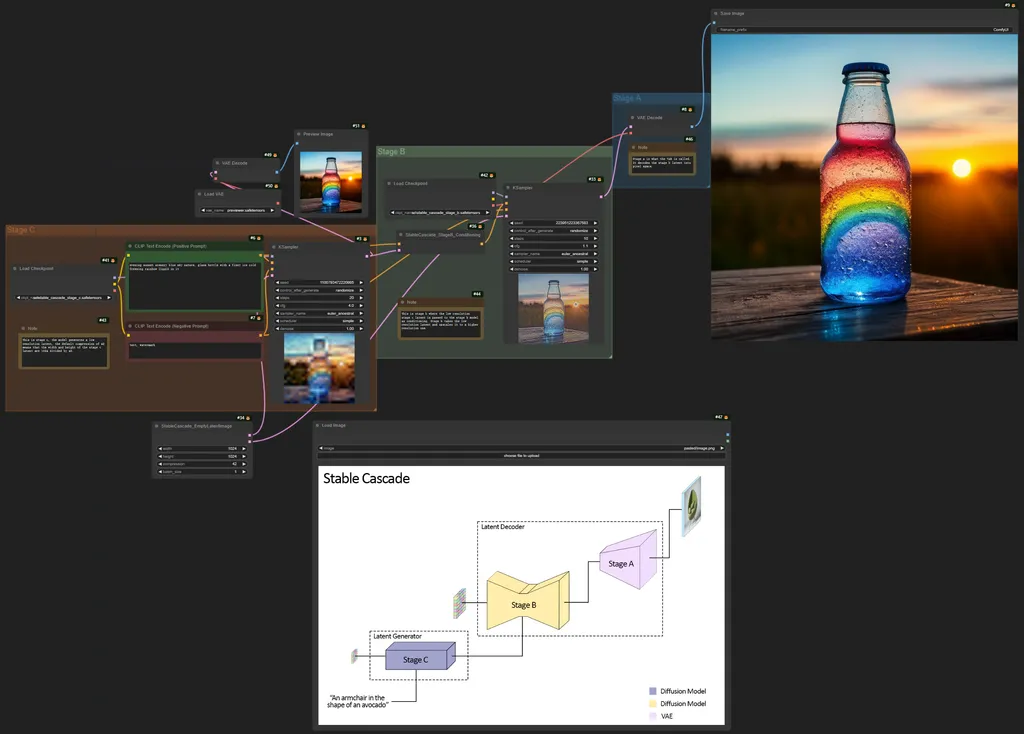
Task: Collapse the VAE Decode node in Stage A
Action: click(x=632, y=118)
